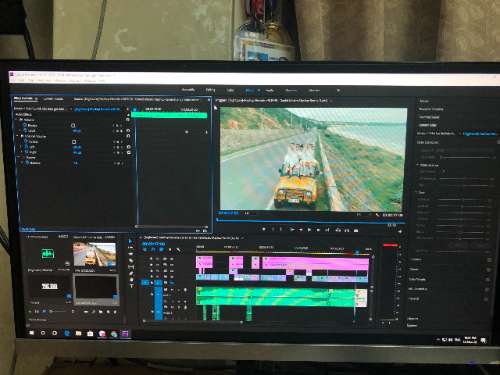This screenshot has width=500, height=375.
Task: Select the Ripple Edit tool
Action: tap(131, 254)
